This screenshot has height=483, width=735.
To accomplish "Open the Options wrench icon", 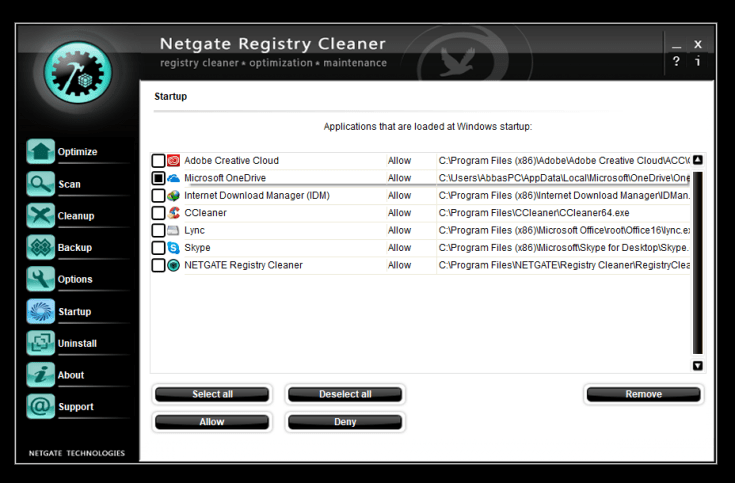I will click(40, 279).
